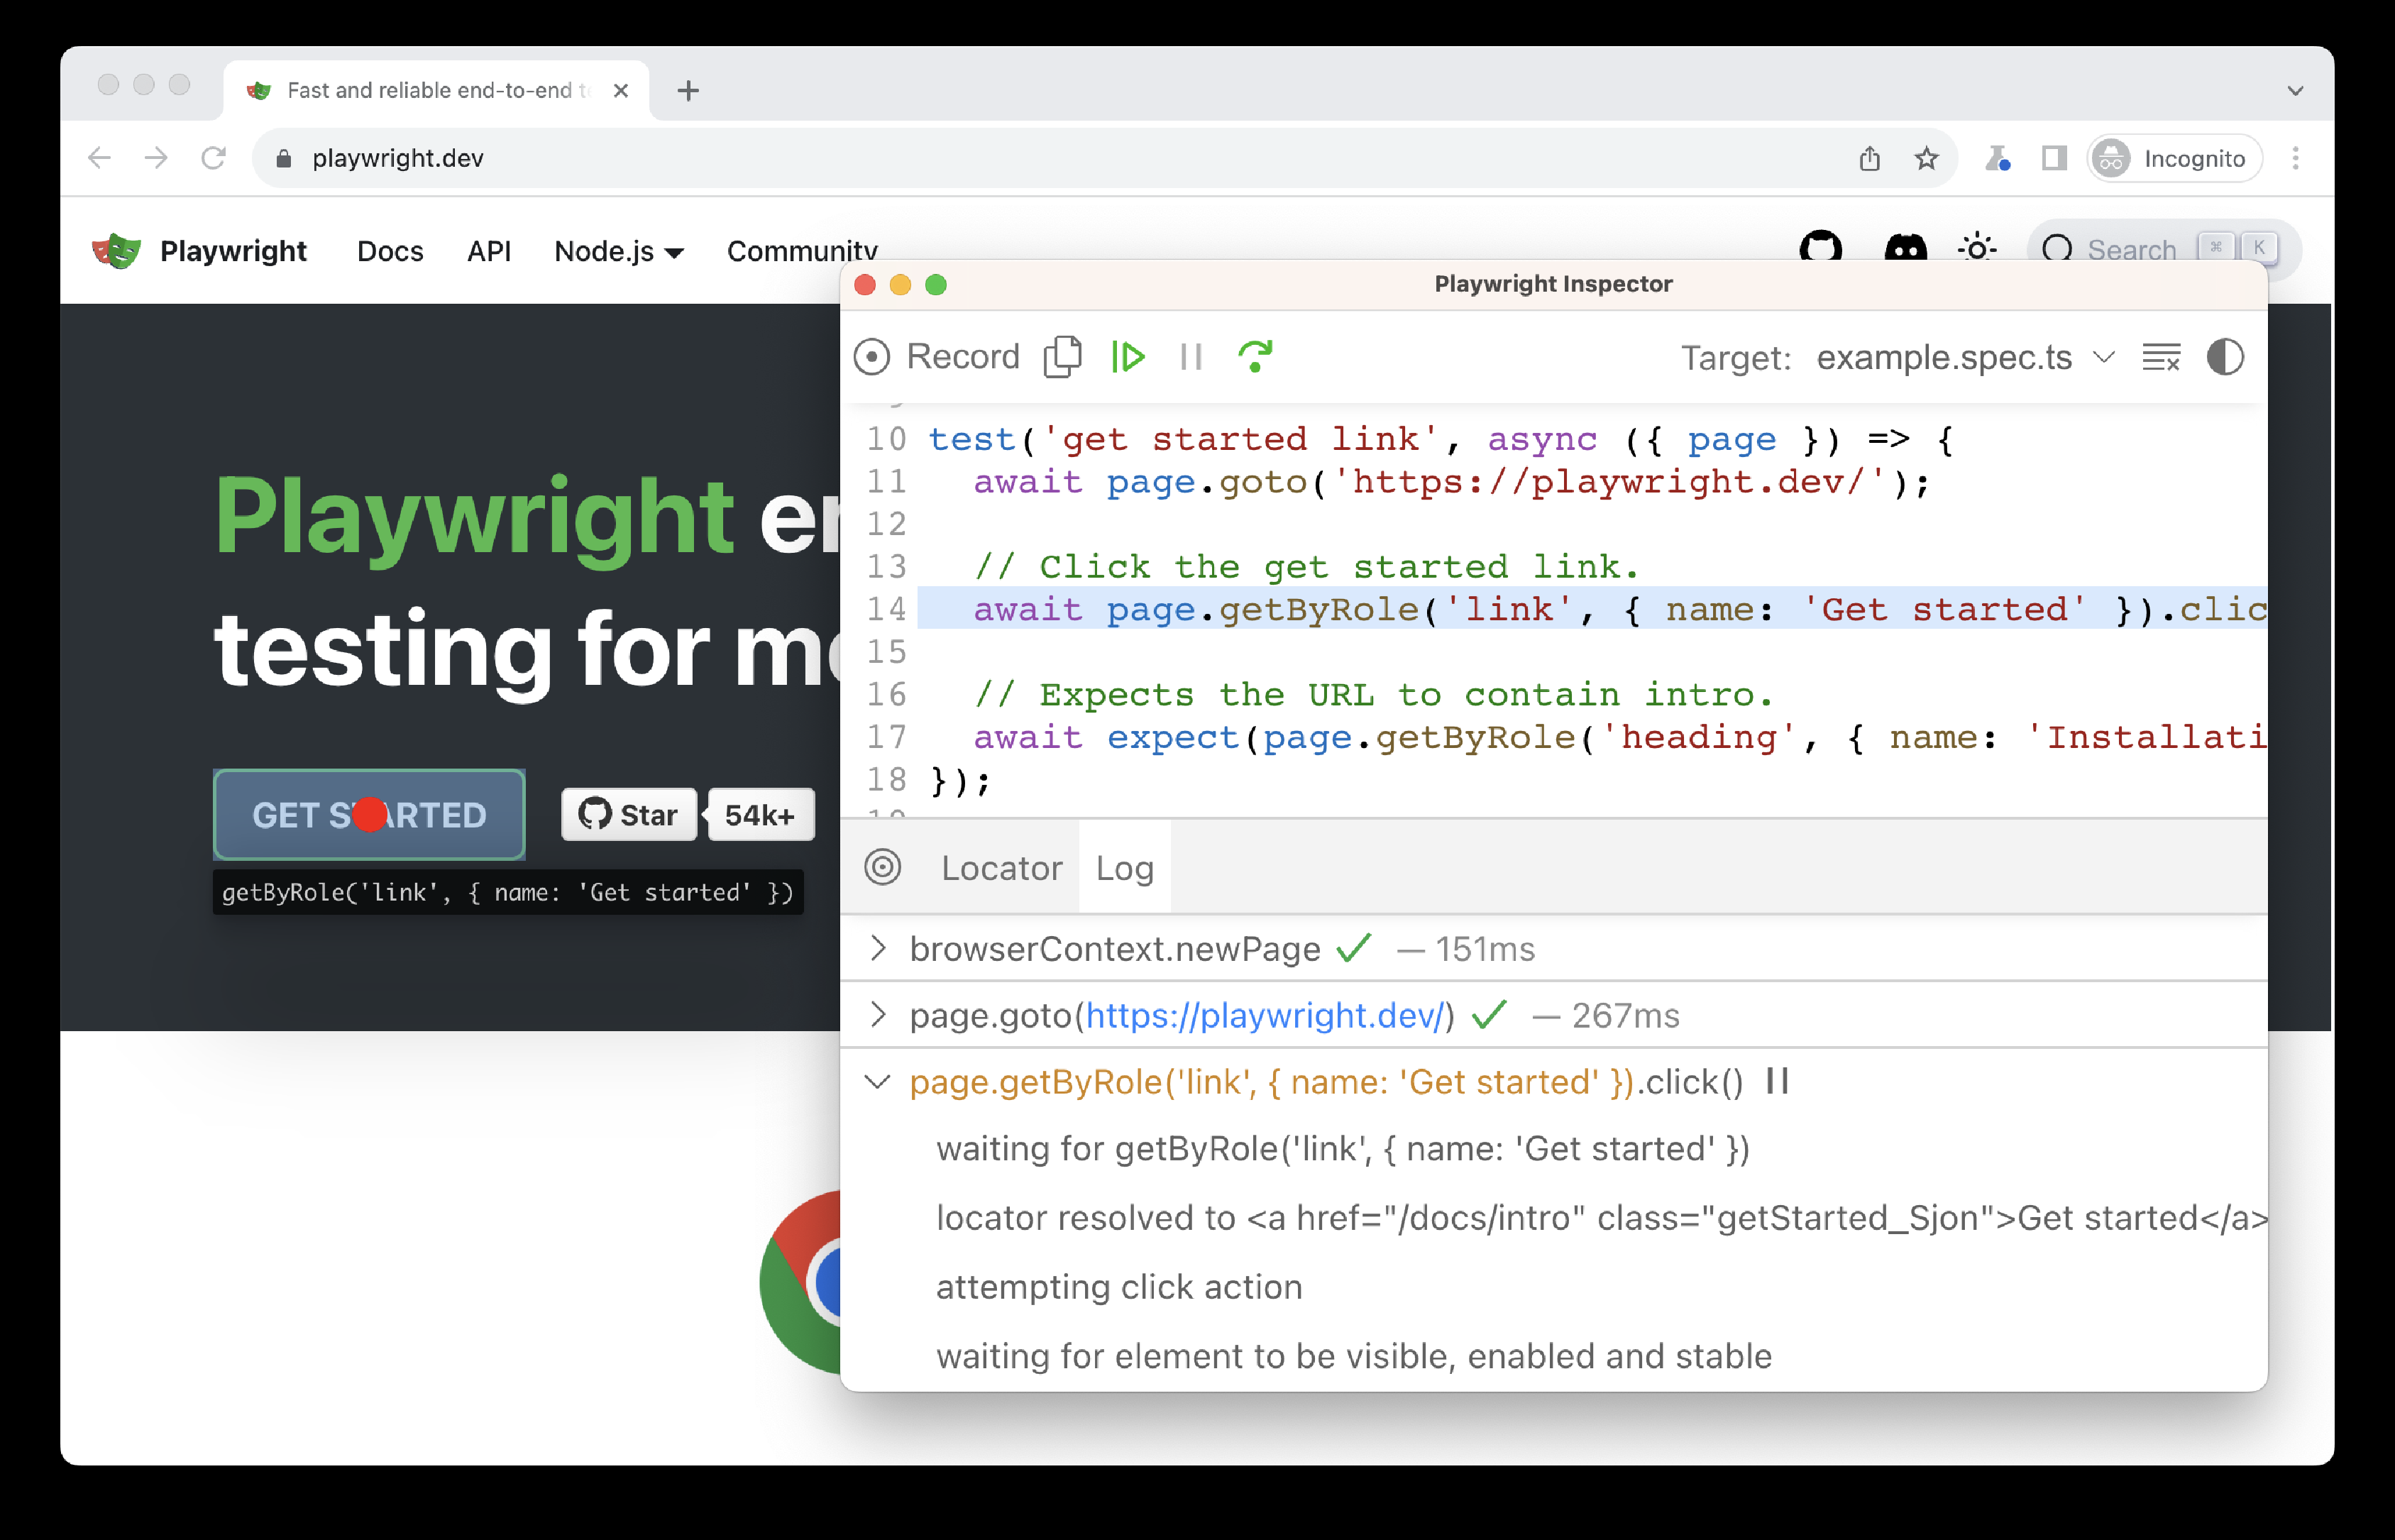Click the Inspector pause icon
2395x1540 pixels.
pos(1190,357)
